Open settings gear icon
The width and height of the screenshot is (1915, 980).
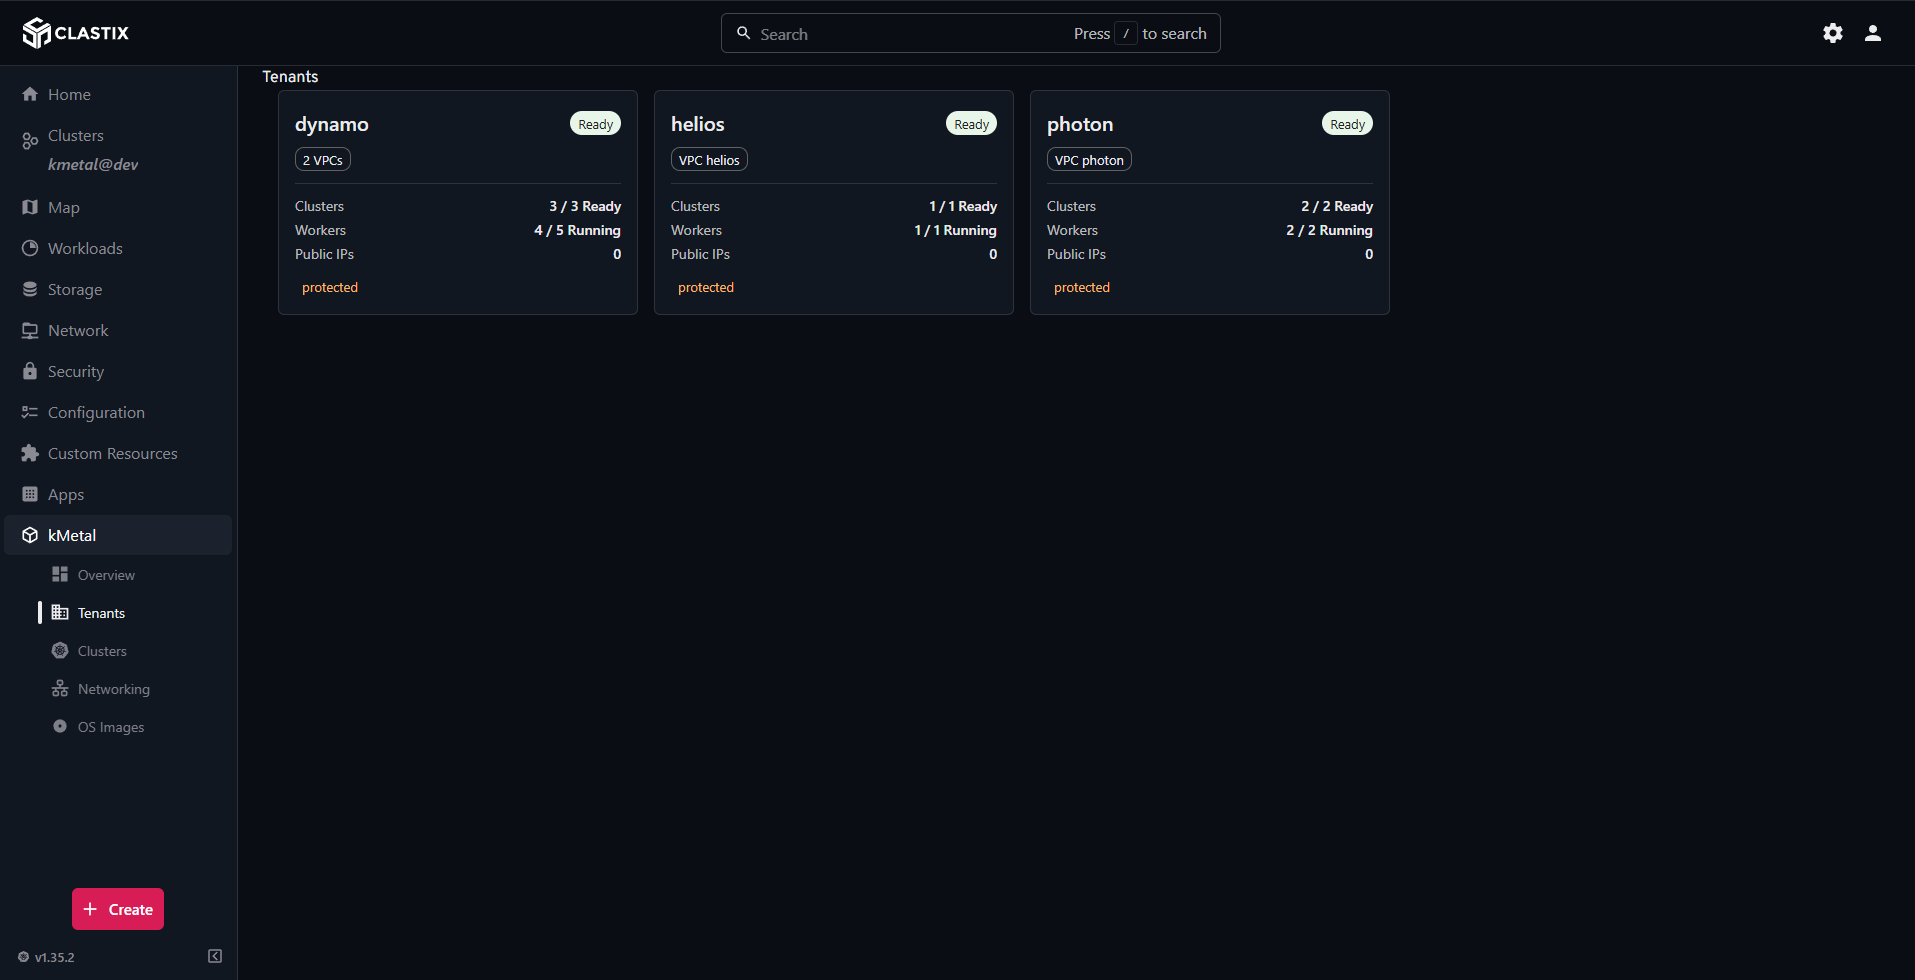[x=1833, y=33]
